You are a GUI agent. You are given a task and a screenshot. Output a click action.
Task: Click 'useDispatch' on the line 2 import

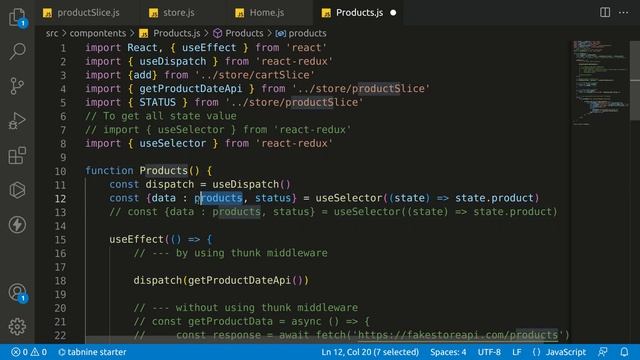point(173,61)
